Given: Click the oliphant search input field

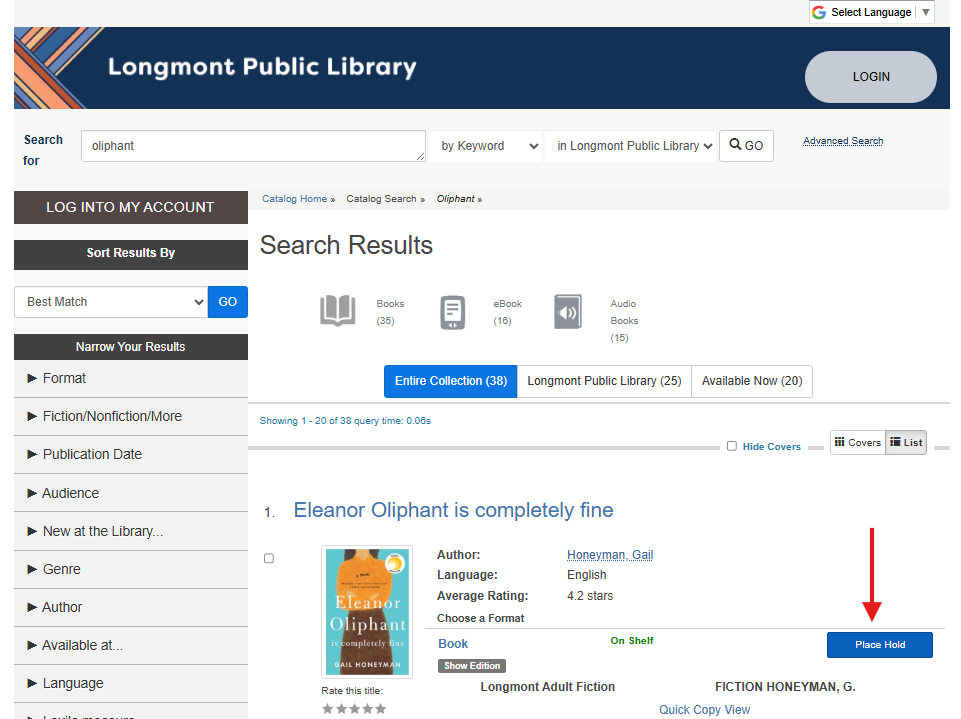Looking at the screenshot, I should [253, 146].
